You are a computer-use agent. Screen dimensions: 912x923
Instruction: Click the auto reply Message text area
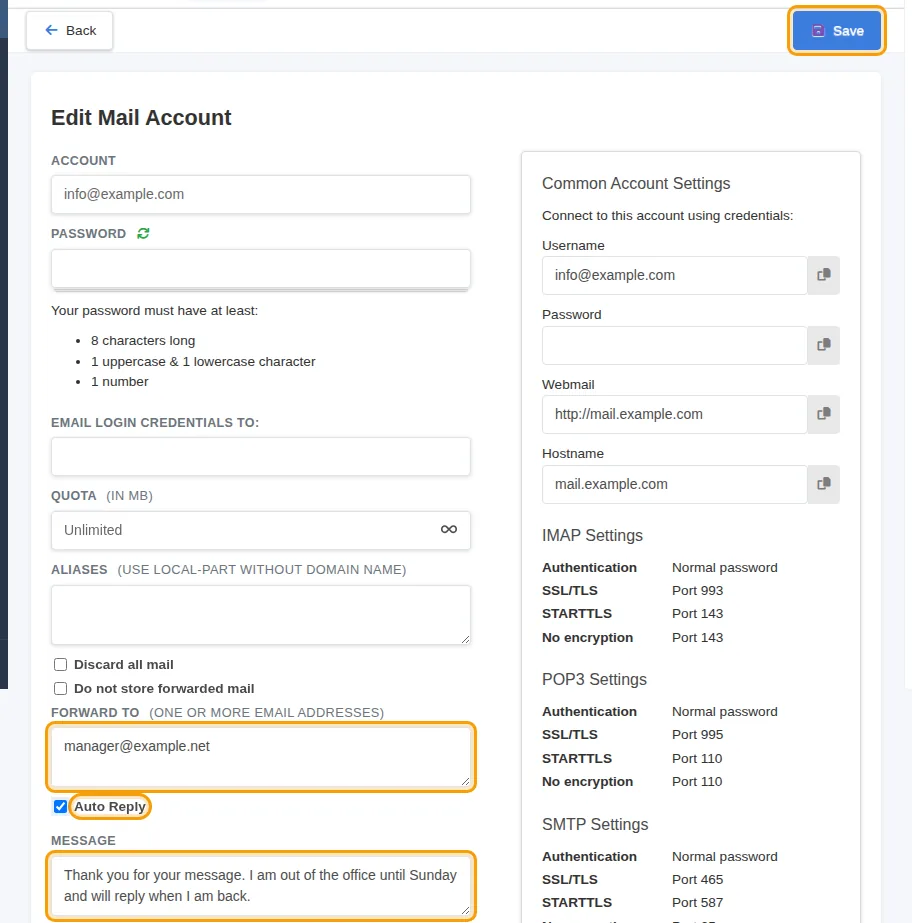261,886
